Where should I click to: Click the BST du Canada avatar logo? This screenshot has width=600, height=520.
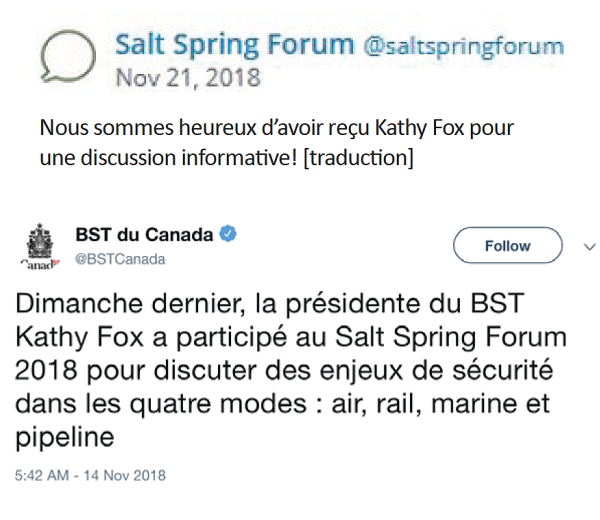pyautogui.click(x=42, y=250)
